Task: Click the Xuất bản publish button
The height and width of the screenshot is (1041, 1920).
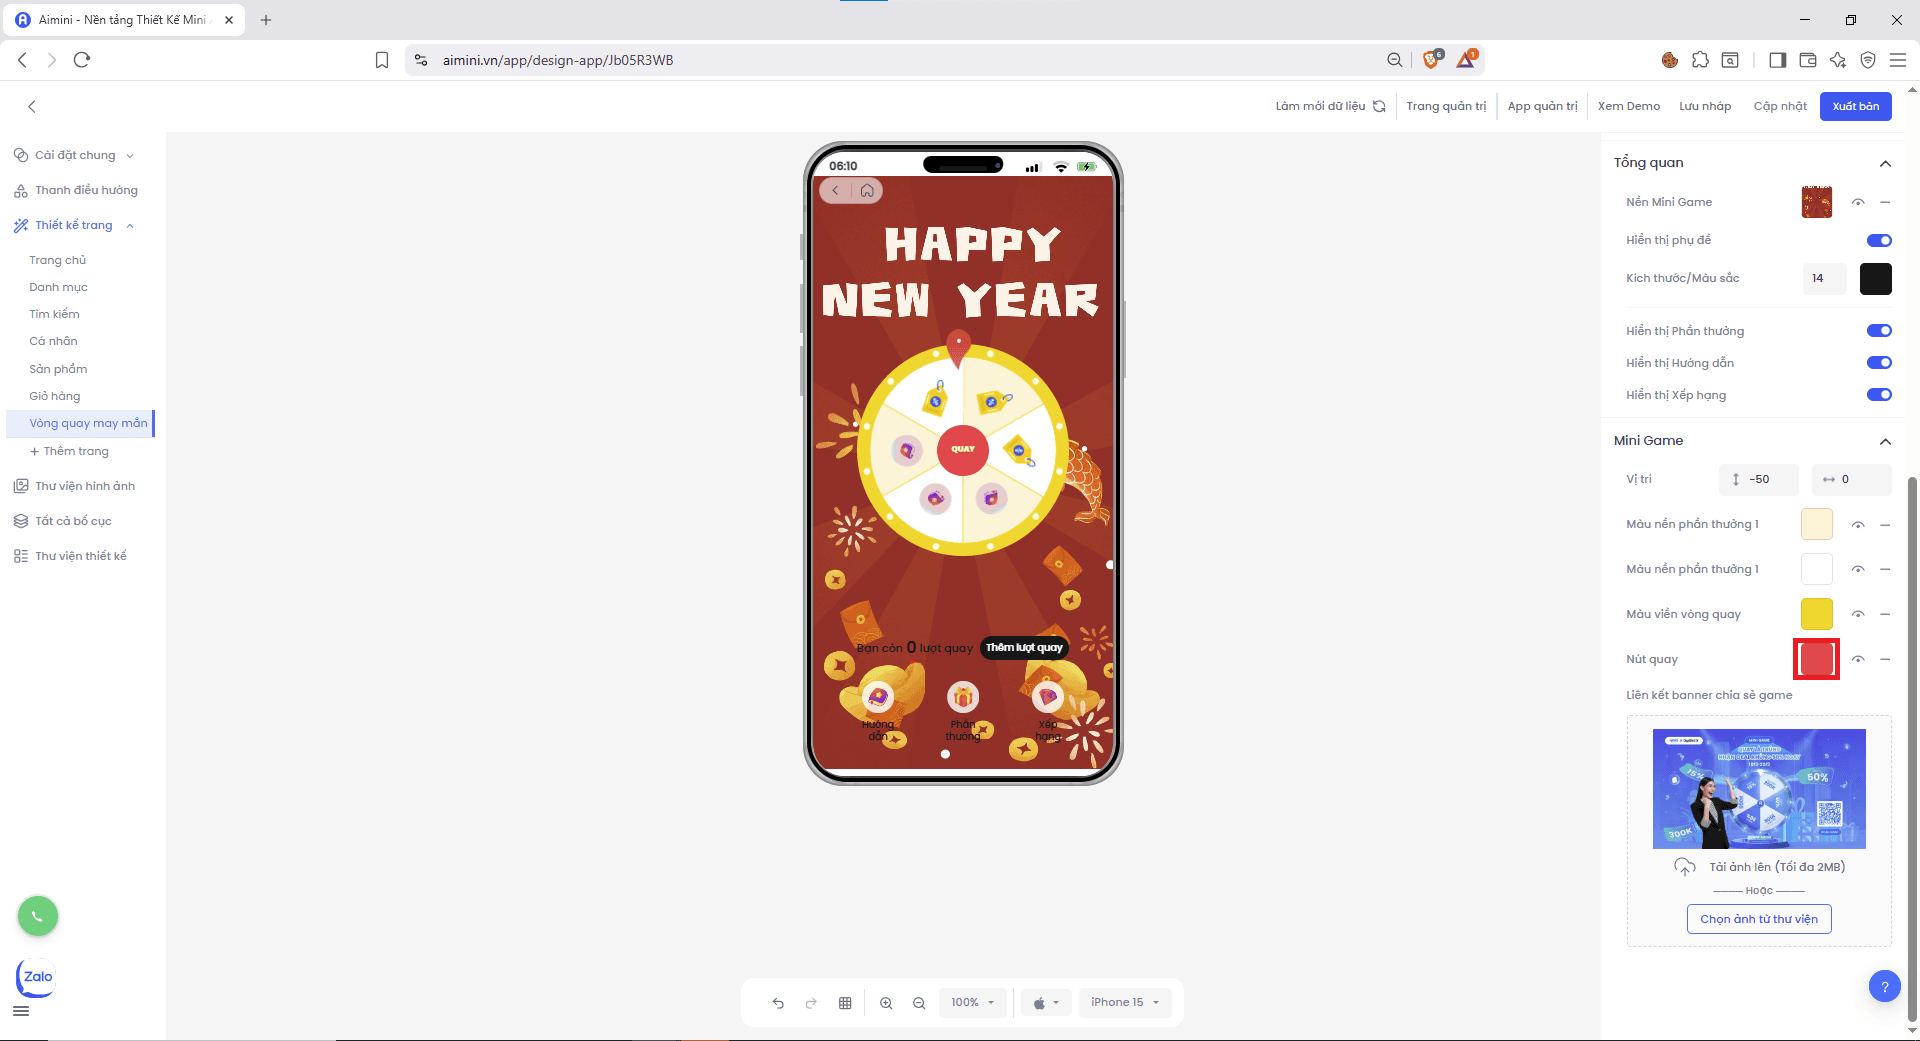Action: tap(1855, 106)
